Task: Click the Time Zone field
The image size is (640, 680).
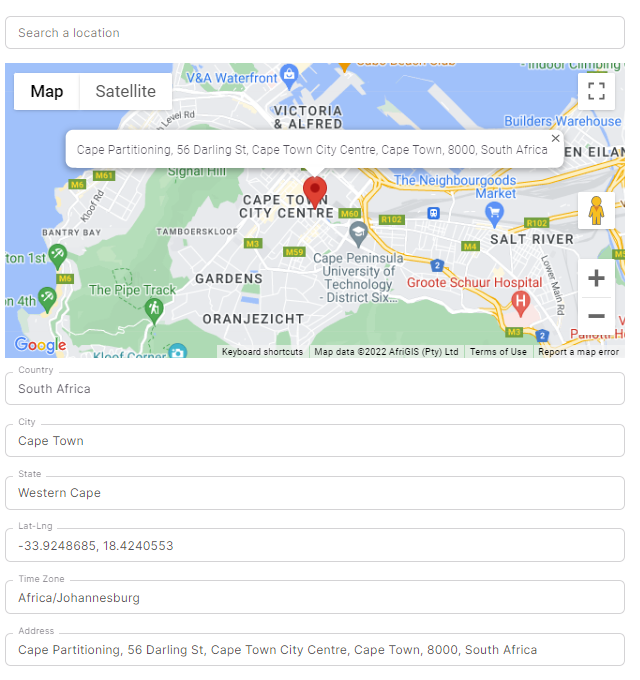Action: click(315, 597)
